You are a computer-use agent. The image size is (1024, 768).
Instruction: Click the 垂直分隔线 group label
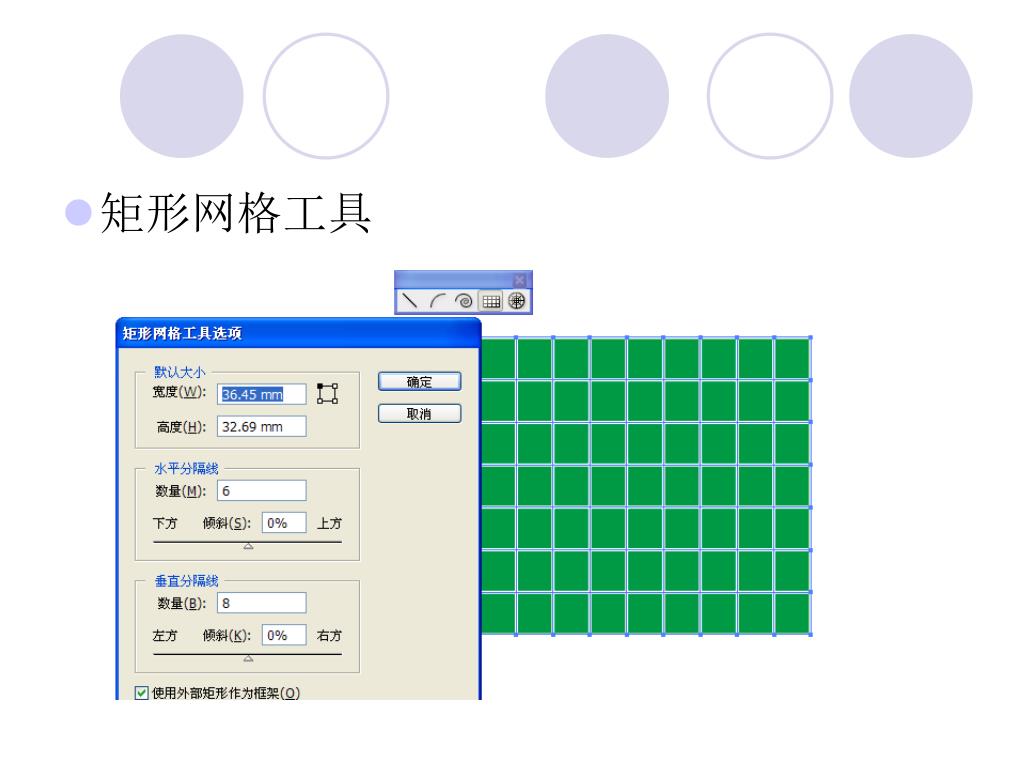186,581
